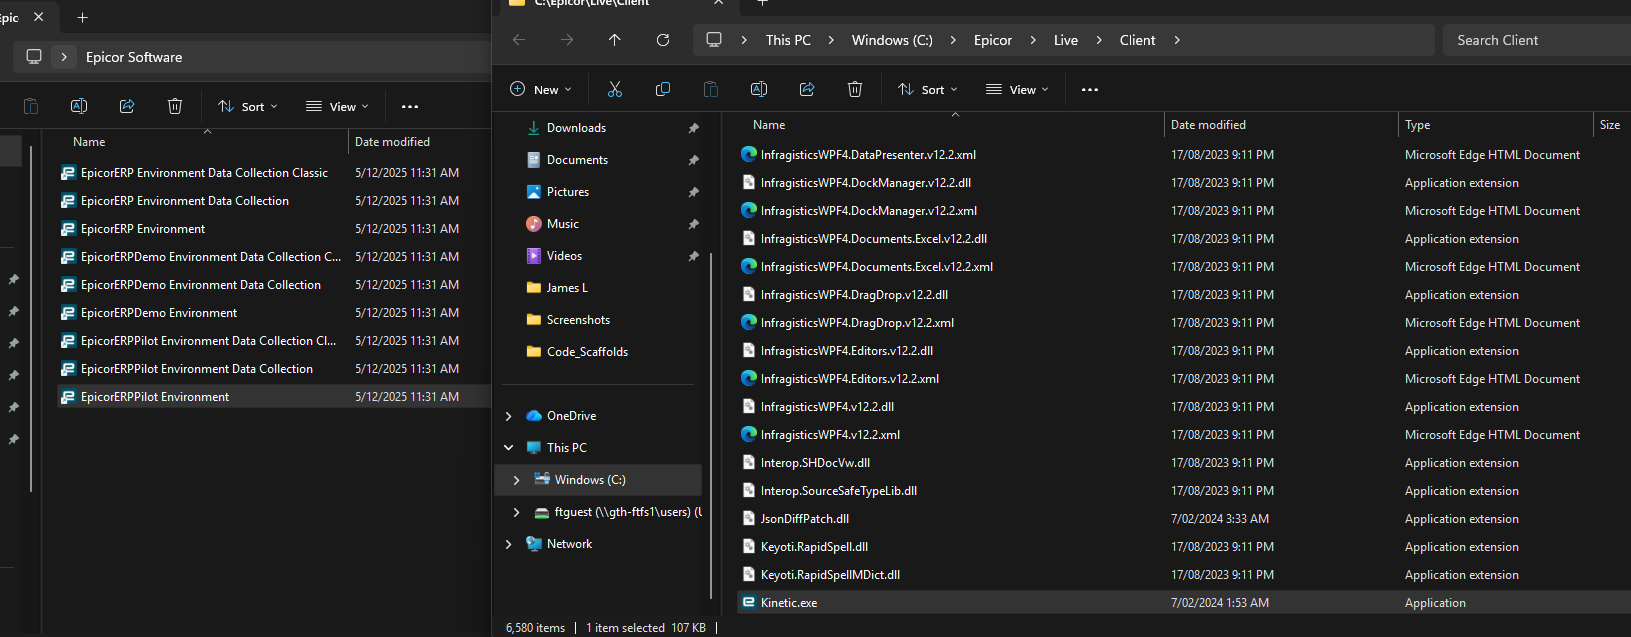The image size is (1631, 637).
Task: Click the Share icon in Client toolbar
Action: pos(806,89)
